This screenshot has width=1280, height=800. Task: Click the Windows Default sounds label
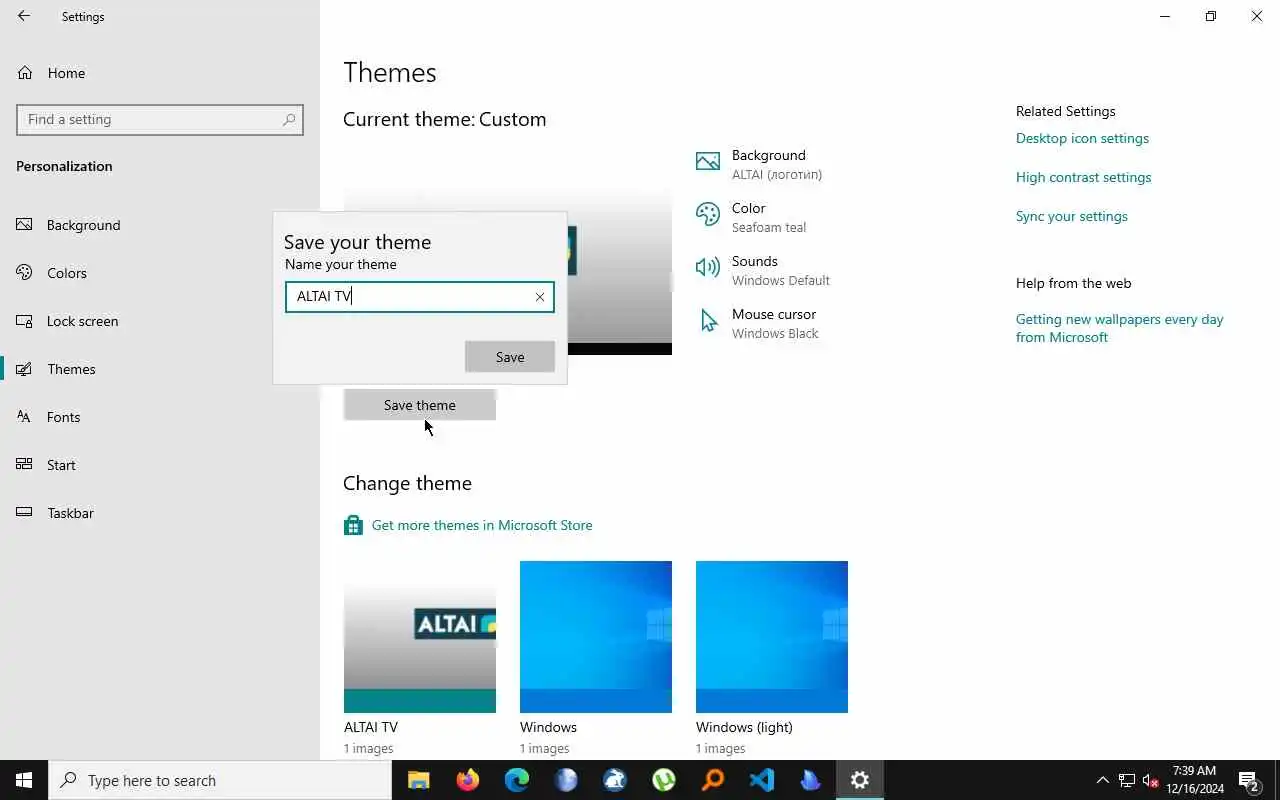tap(781, 280)
